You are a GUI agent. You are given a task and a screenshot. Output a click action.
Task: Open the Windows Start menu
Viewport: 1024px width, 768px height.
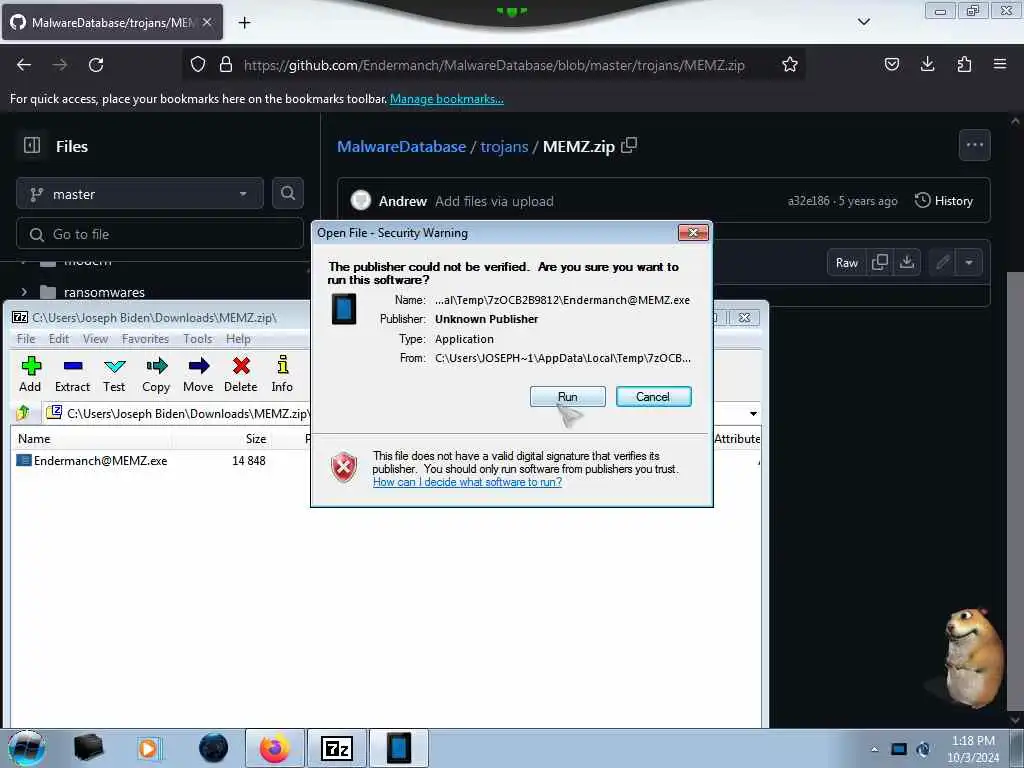(x=26, y=748)
